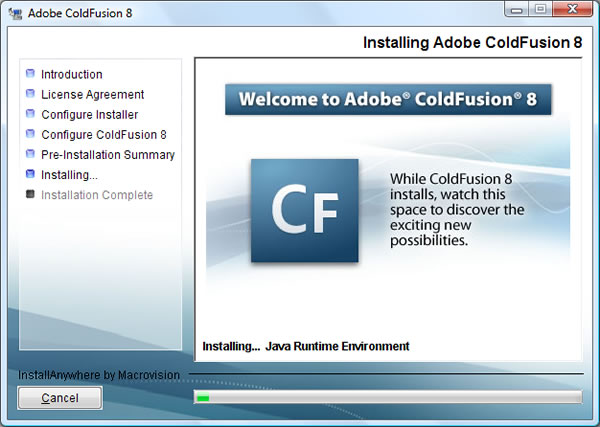Click the installer icon in title bar
Screen dimensions: 600x427
click(16, 13)
